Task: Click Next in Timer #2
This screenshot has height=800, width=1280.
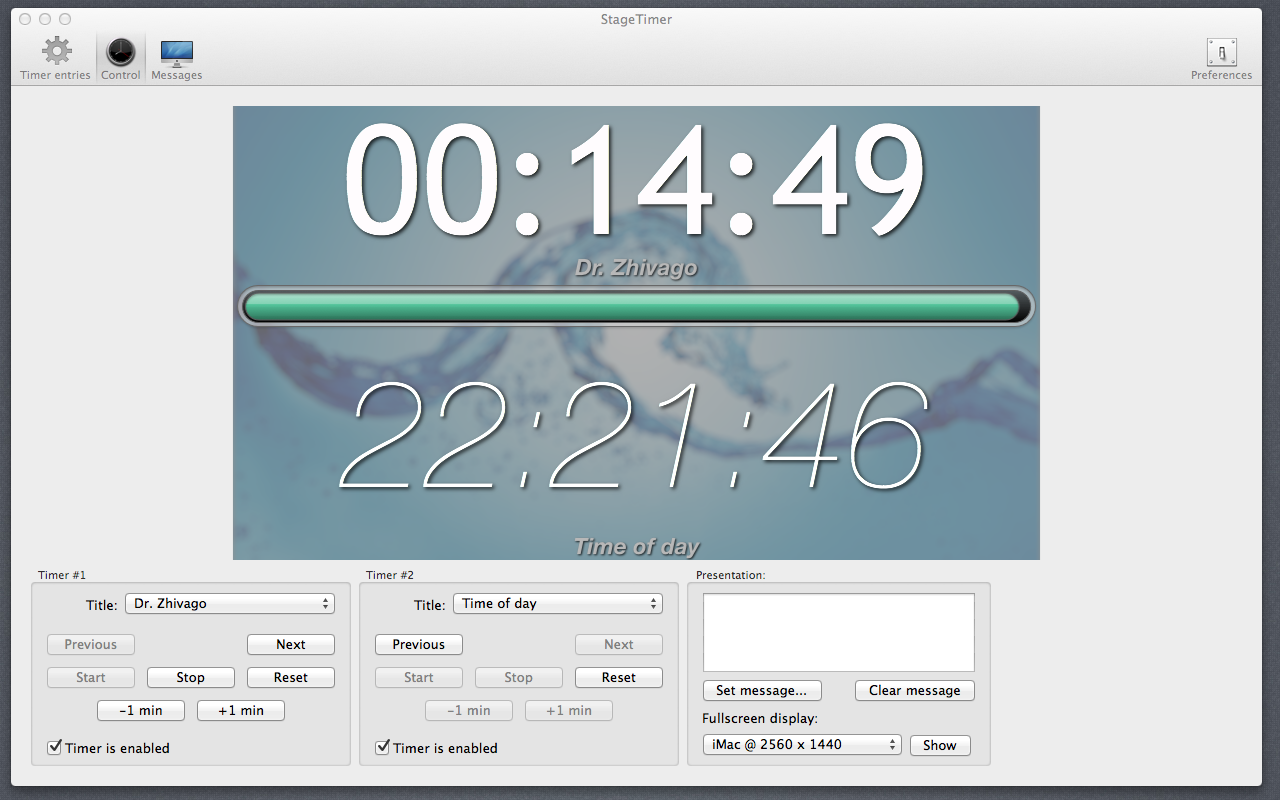Action: point(619,645)
